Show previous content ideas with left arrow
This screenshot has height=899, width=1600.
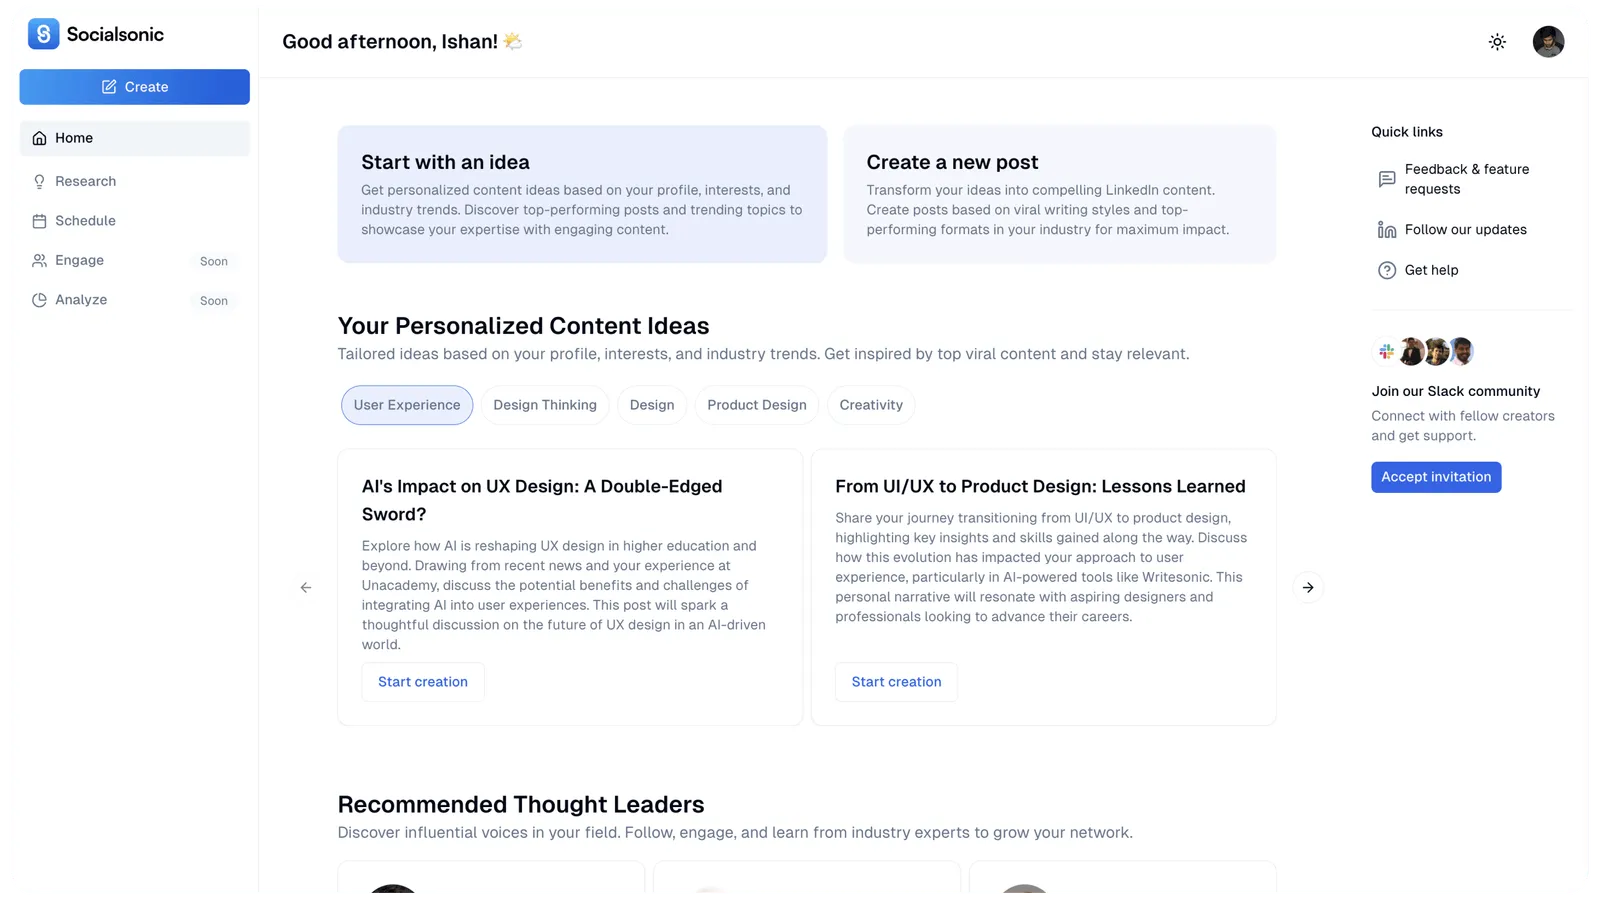coord(306,588)
